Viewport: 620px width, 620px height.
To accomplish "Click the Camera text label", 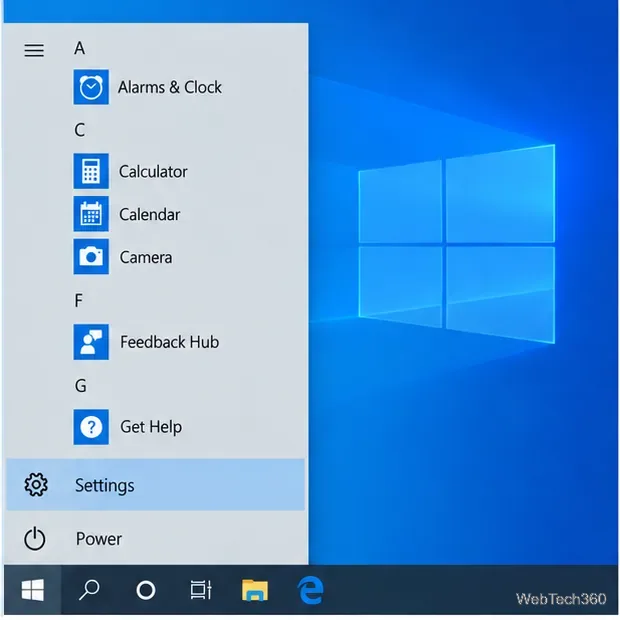I will click(x=146, y=257).
